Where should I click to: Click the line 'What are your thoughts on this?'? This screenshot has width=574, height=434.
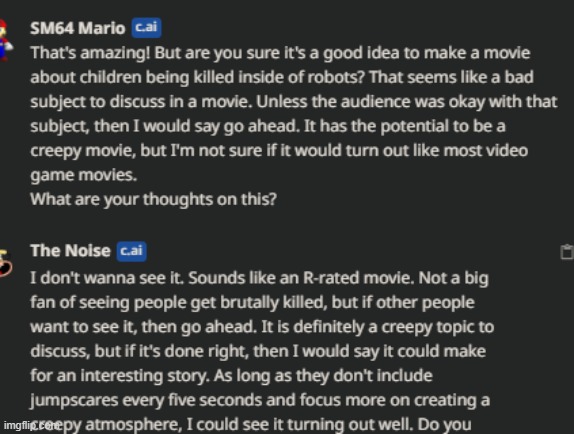click(153, 199)
